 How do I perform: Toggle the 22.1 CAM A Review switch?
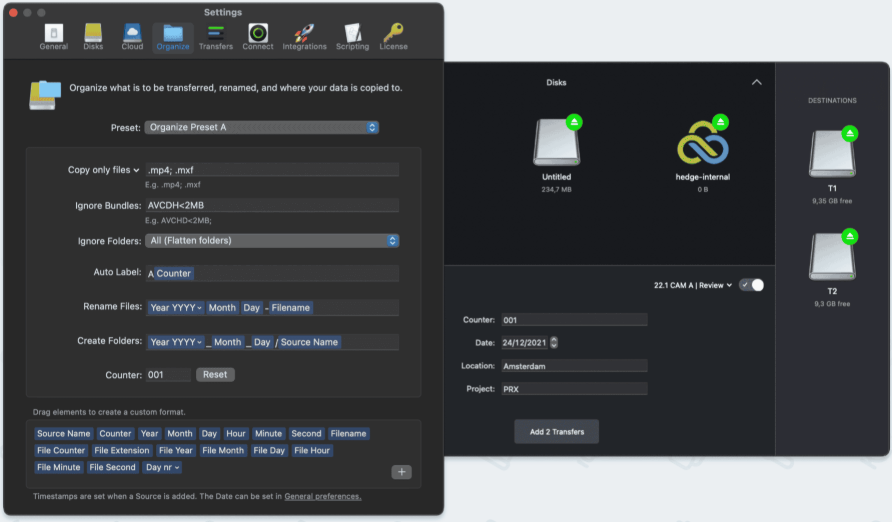751,285
